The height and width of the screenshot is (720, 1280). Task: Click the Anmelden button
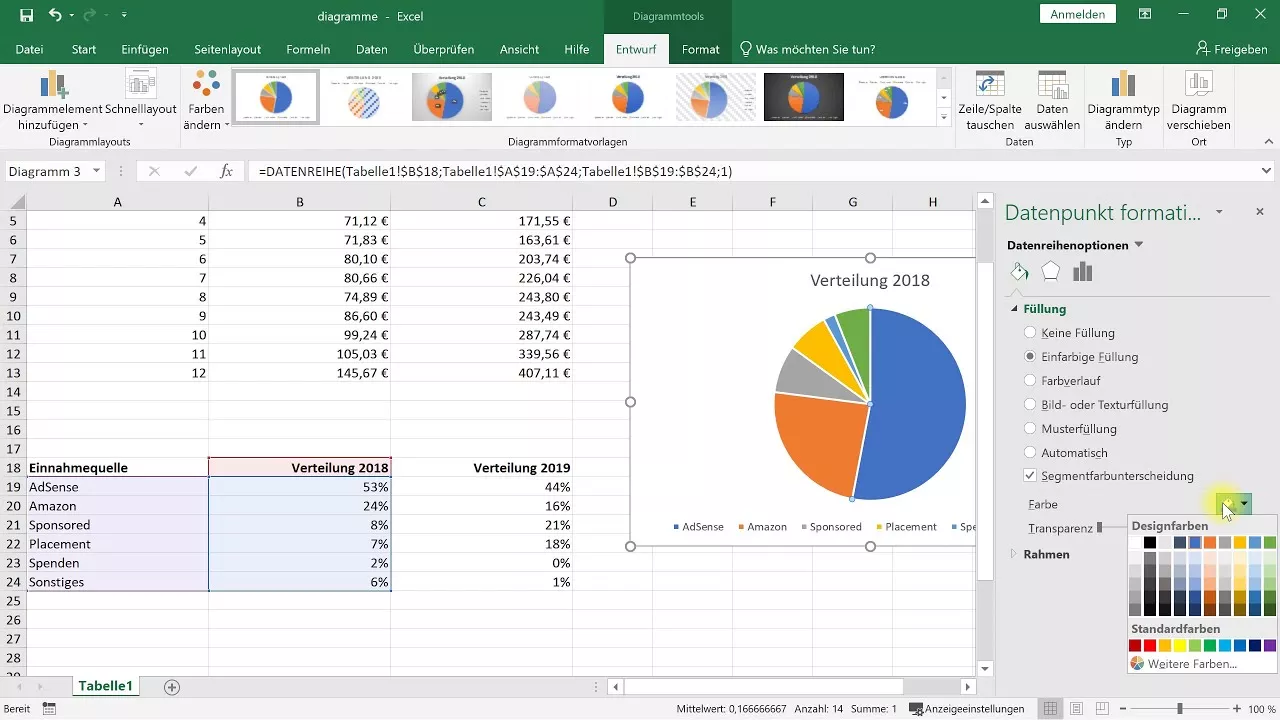tap(1077, 15)
